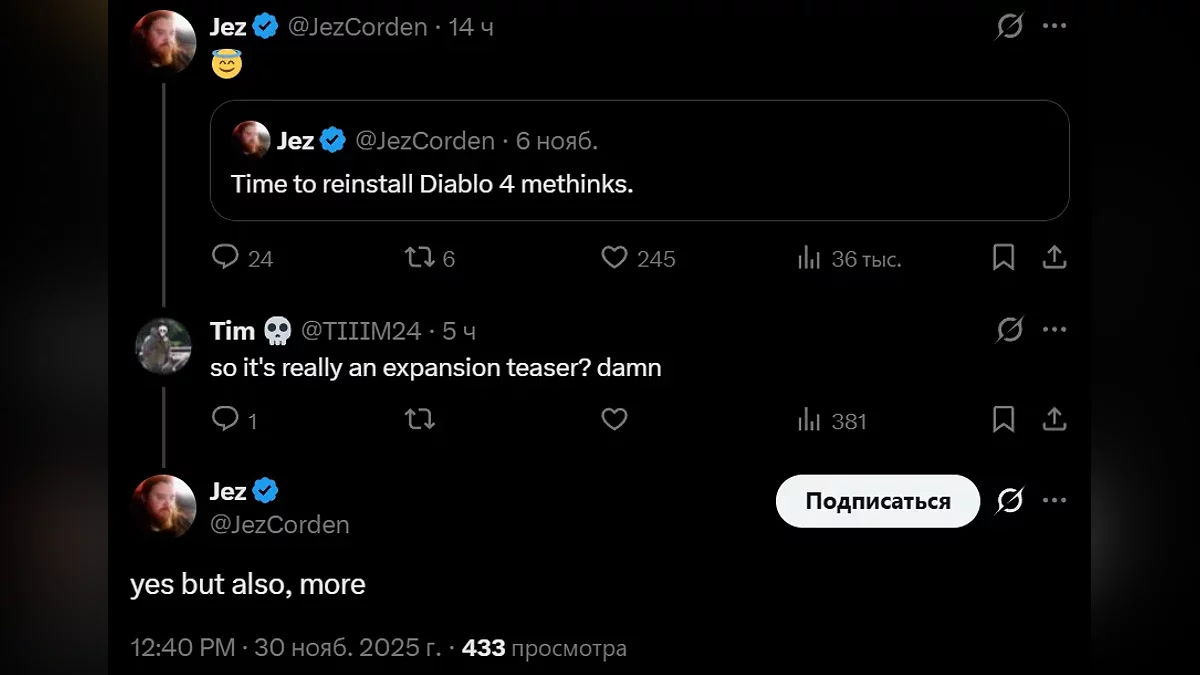Retweet Jez's tweet with 6 reposts
The width and height of the screenshot is (1200, 675).
[419, 258]
